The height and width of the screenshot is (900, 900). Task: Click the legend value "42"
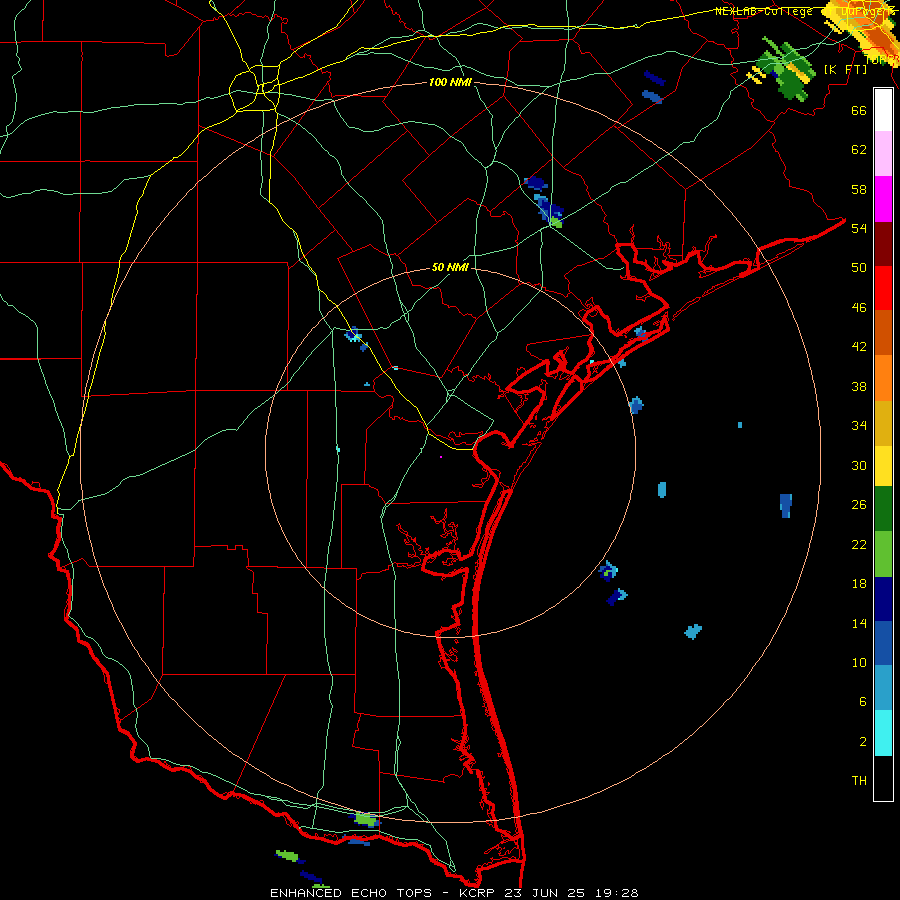point(859,346)
